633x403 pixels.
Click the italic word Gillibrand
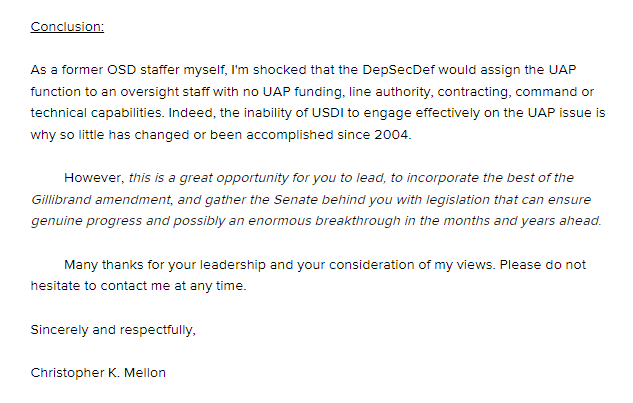[x=61, y=199]
